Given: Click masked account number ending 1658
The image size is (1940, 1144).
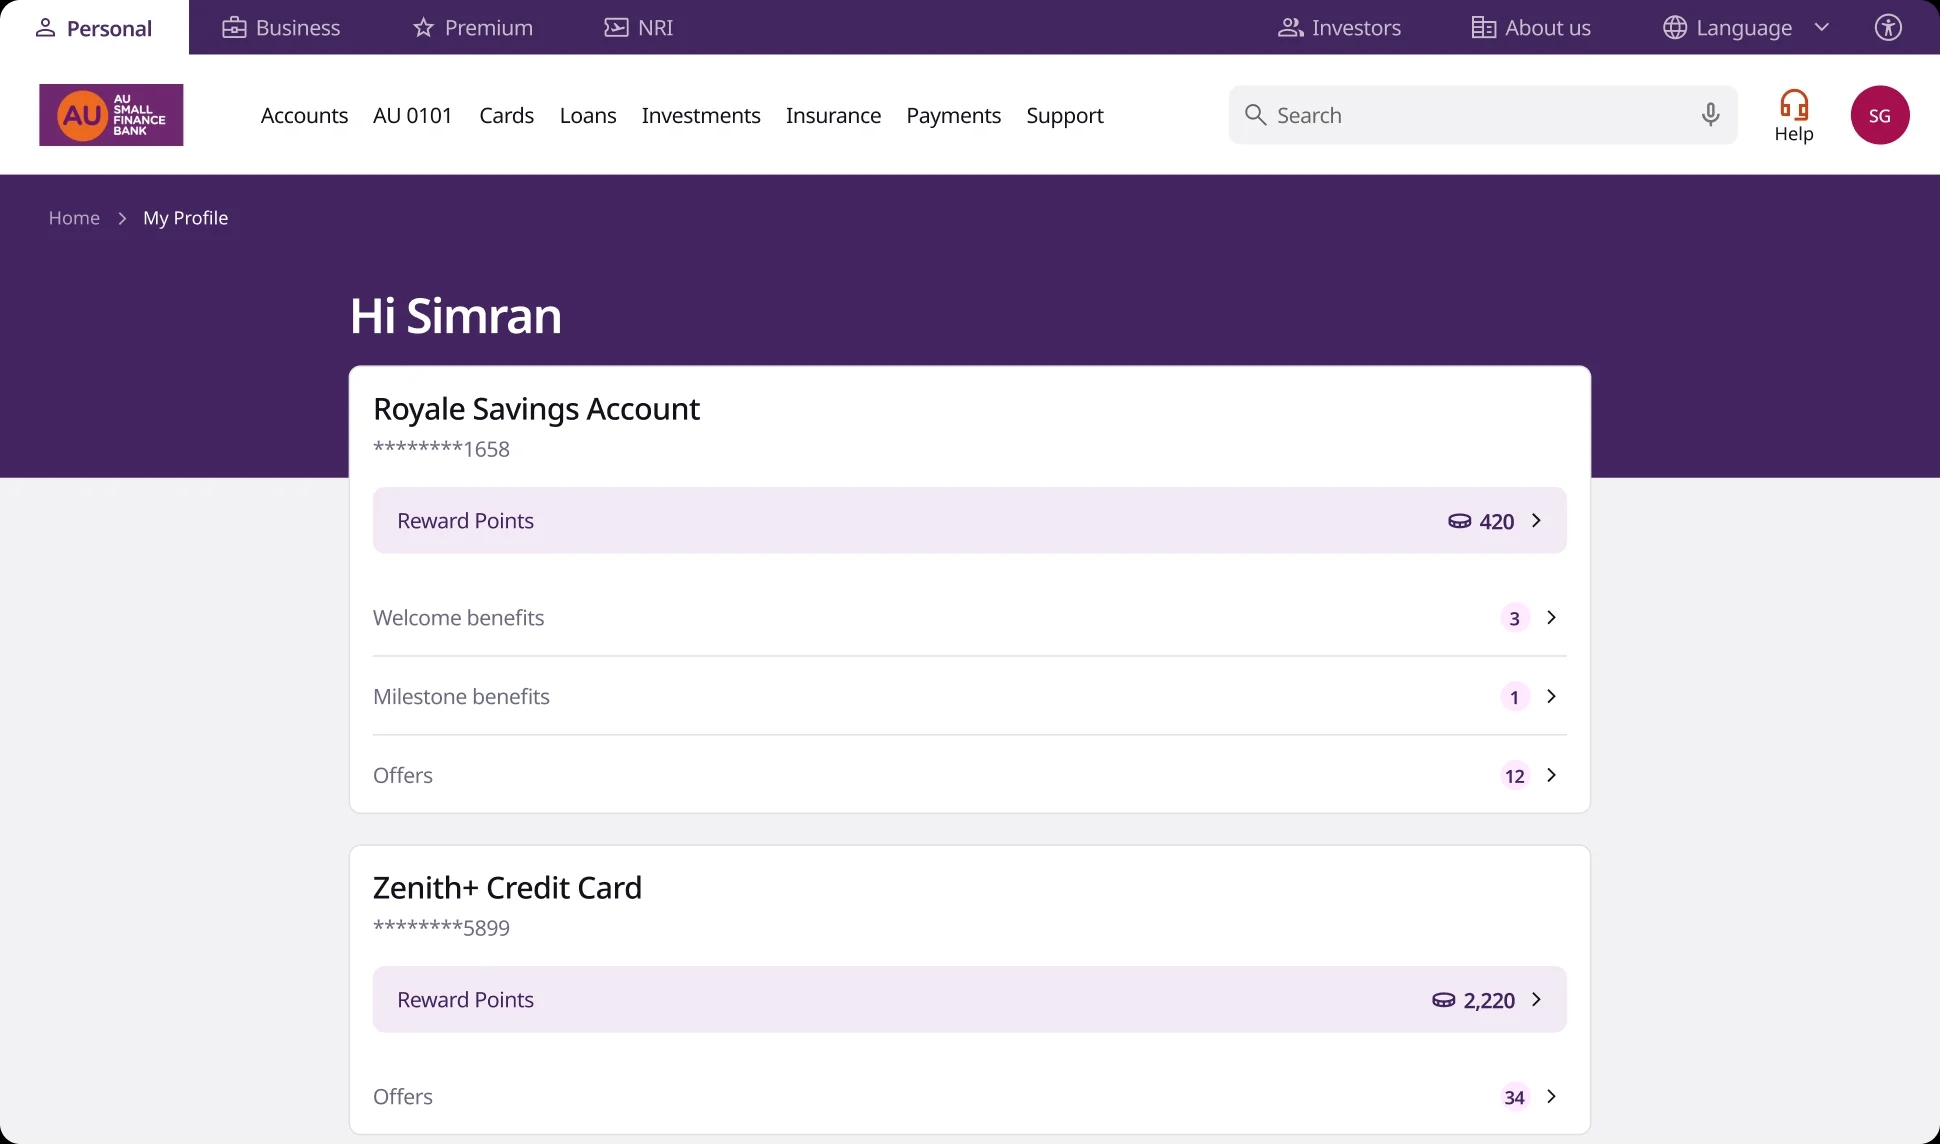Looking at the screenshot, I should click(441, 449).
